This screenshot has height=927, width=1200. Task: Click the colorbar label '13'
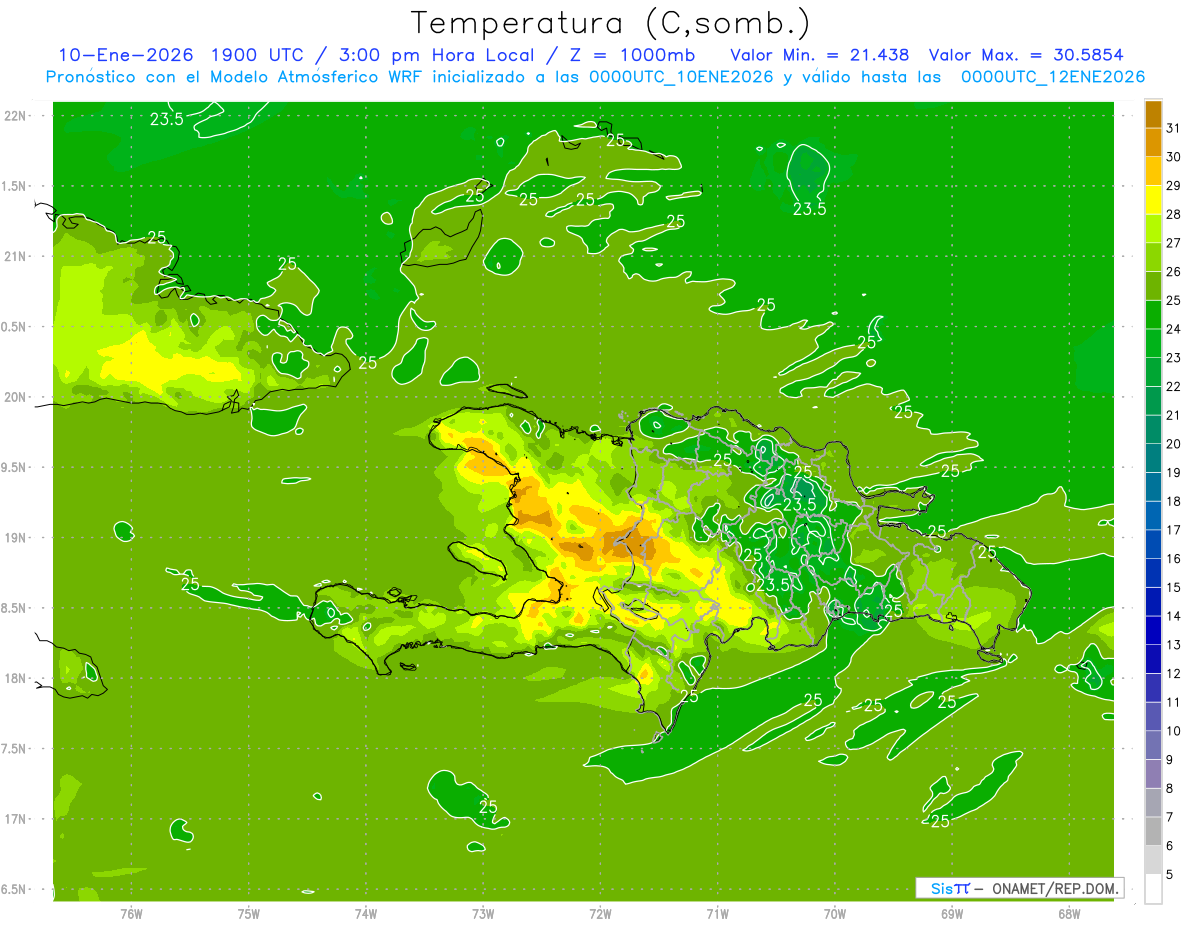point(1174,645)
